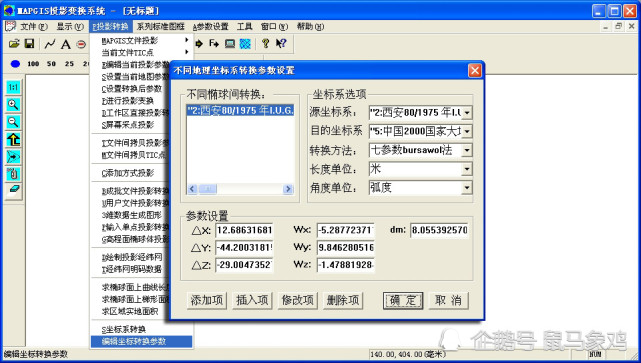The image size is (641, 363).
Task: Choose 坐标系转换 menu entry
Action: [x=123, y=329]
